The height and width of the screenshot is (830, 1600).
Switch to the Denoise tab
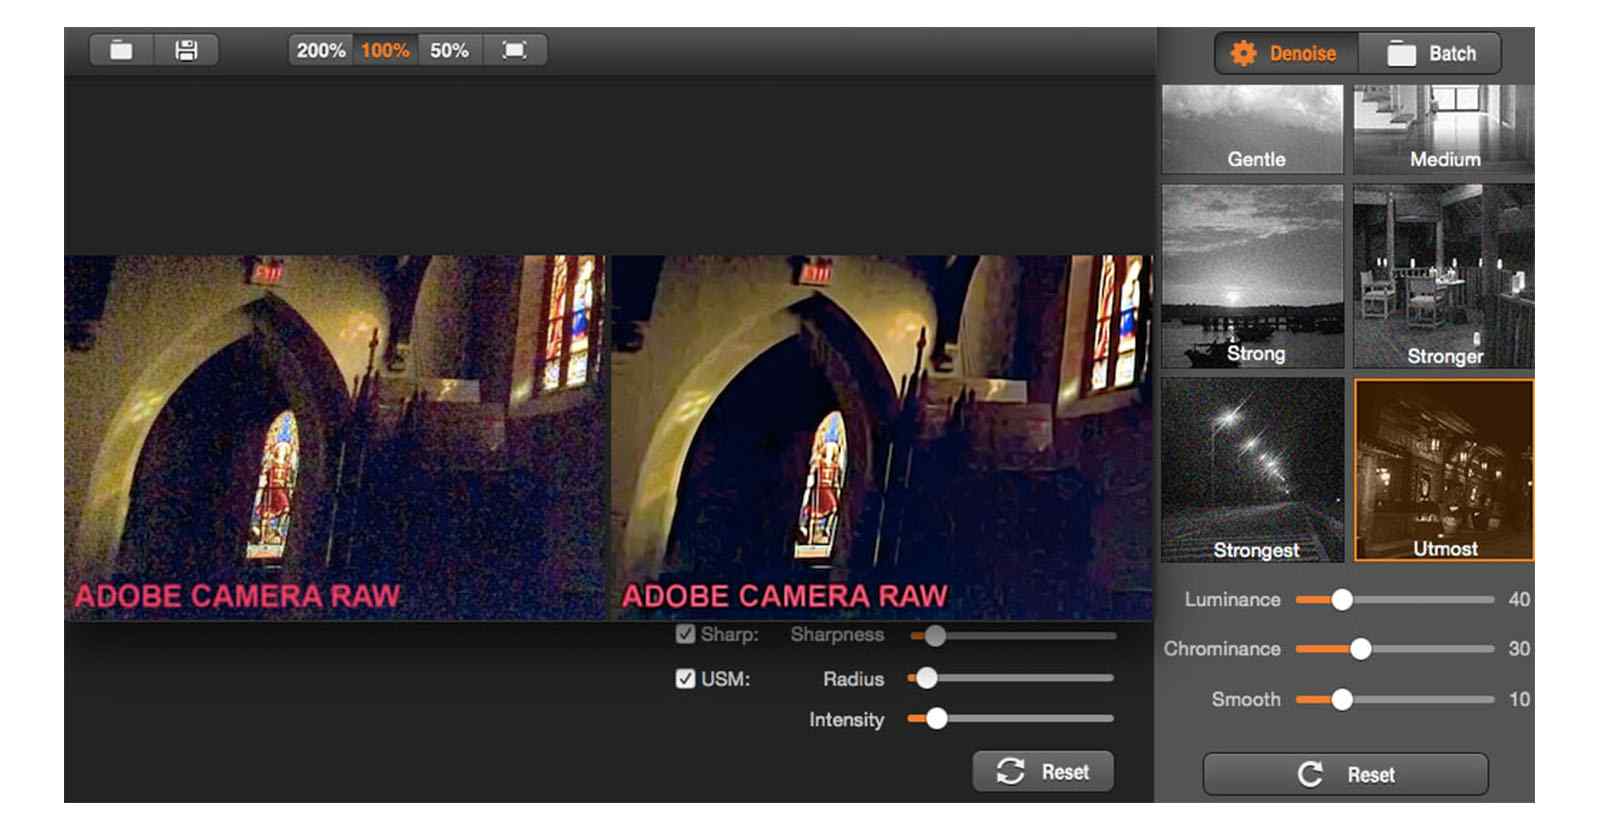point(1286,53)
